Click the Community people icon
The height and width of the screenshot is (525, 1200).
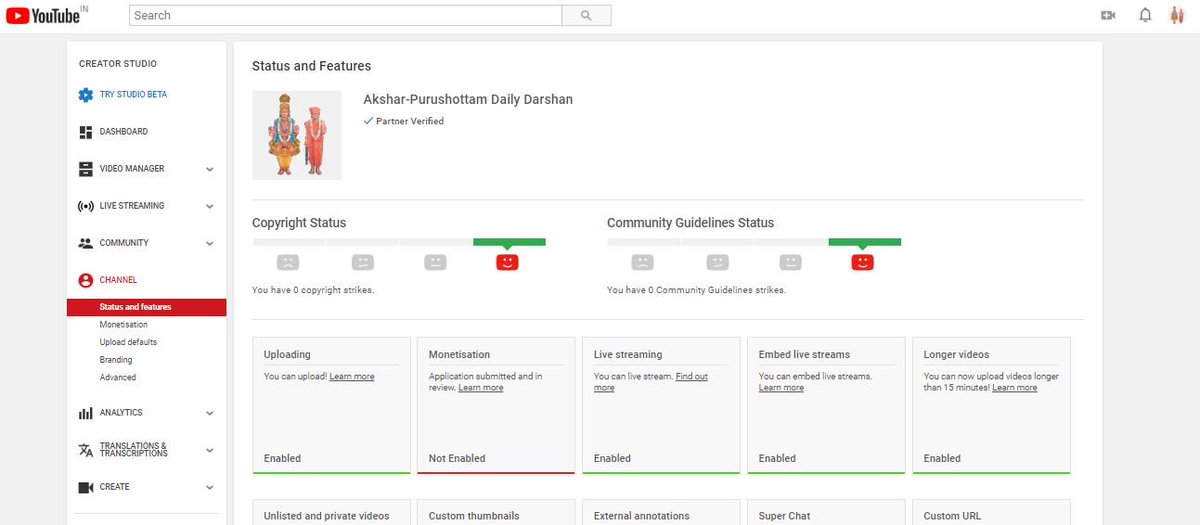(86, 243)
